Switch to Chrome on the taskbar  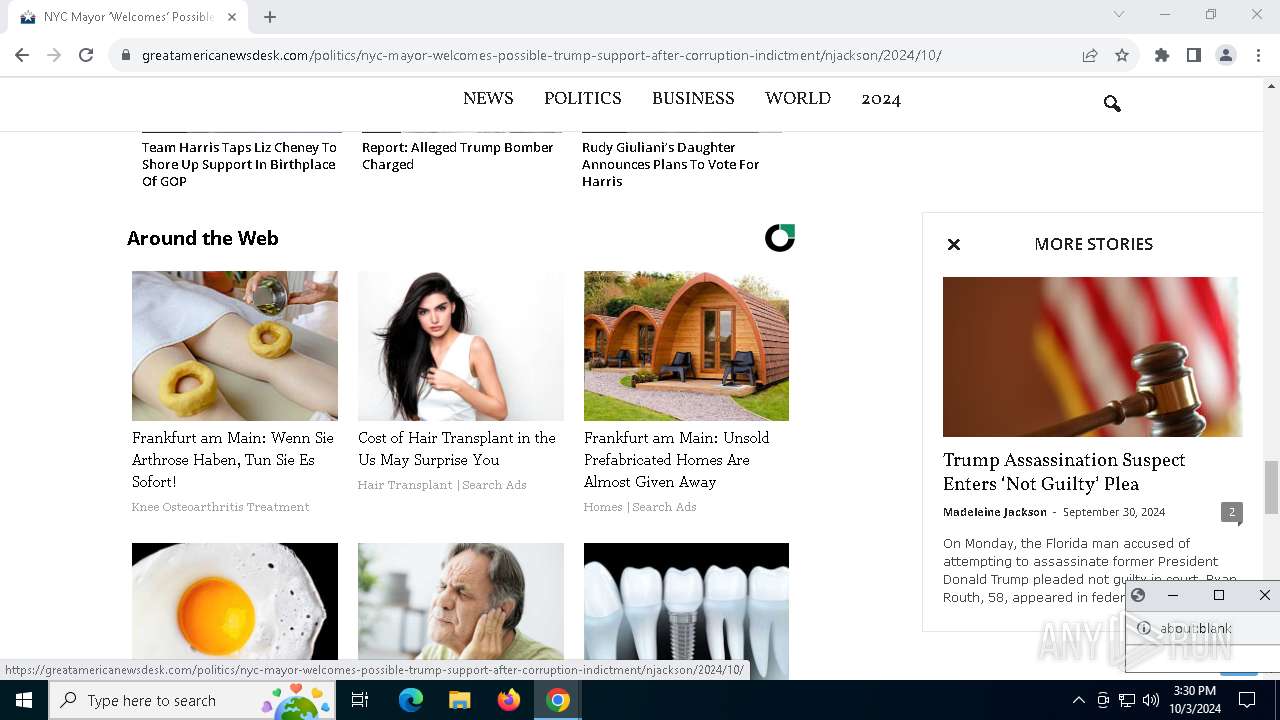558,700
